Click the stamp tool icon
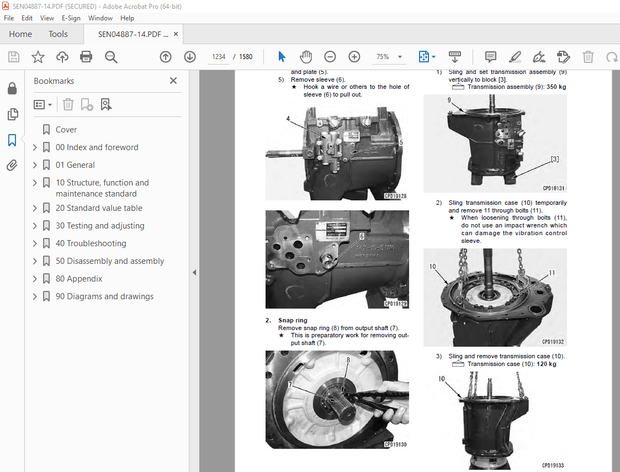Screen dimensions: 620x472 [563, 57]
